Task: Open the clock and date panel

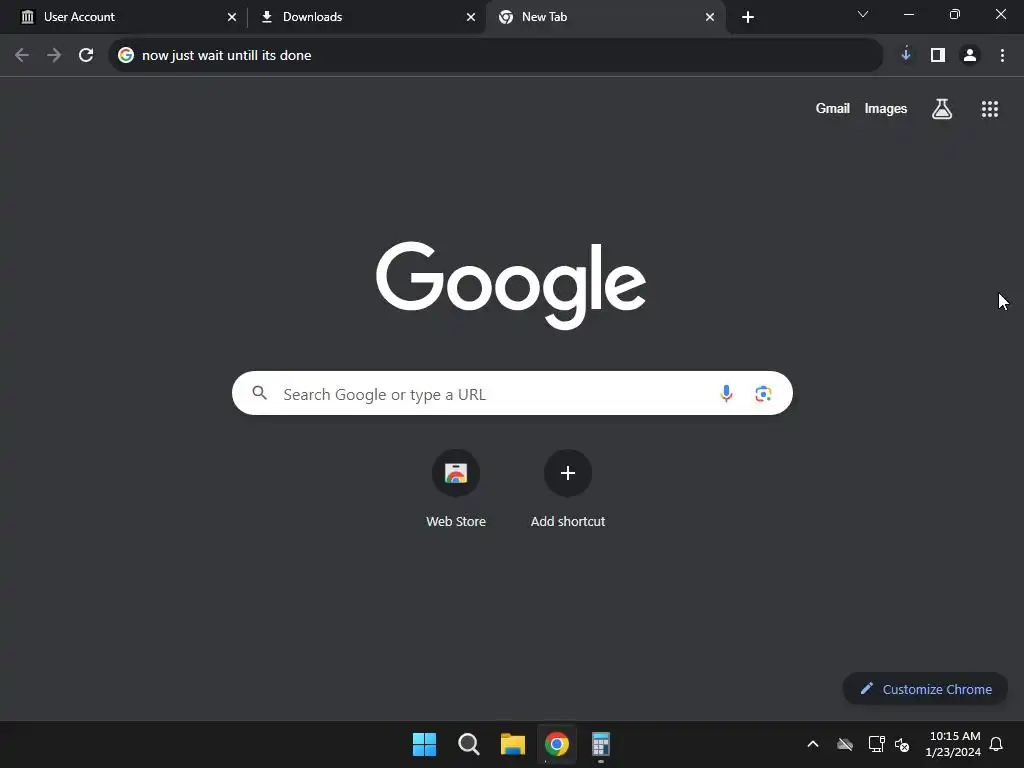Action: pos(953,744)
